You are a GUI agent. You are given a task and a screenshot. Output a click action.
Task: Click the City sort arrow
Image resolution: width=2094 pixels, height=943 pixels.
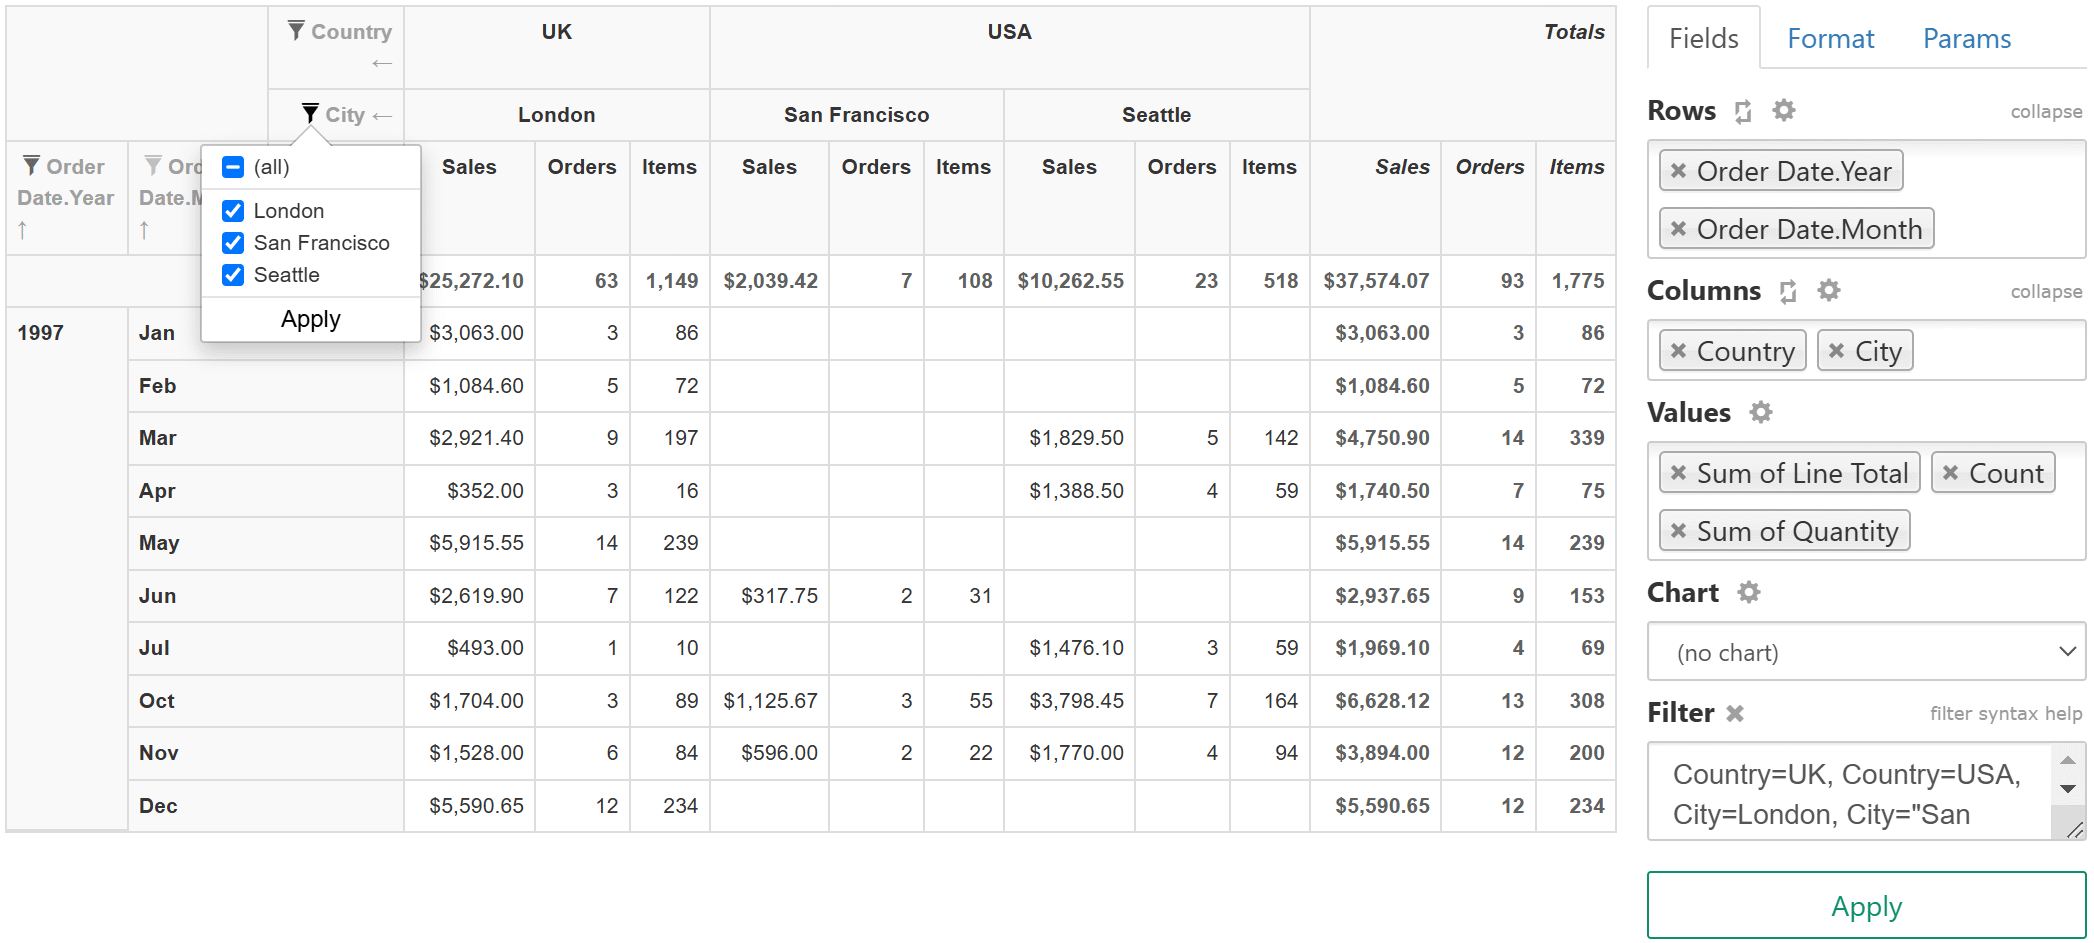(x=382, y=116)
